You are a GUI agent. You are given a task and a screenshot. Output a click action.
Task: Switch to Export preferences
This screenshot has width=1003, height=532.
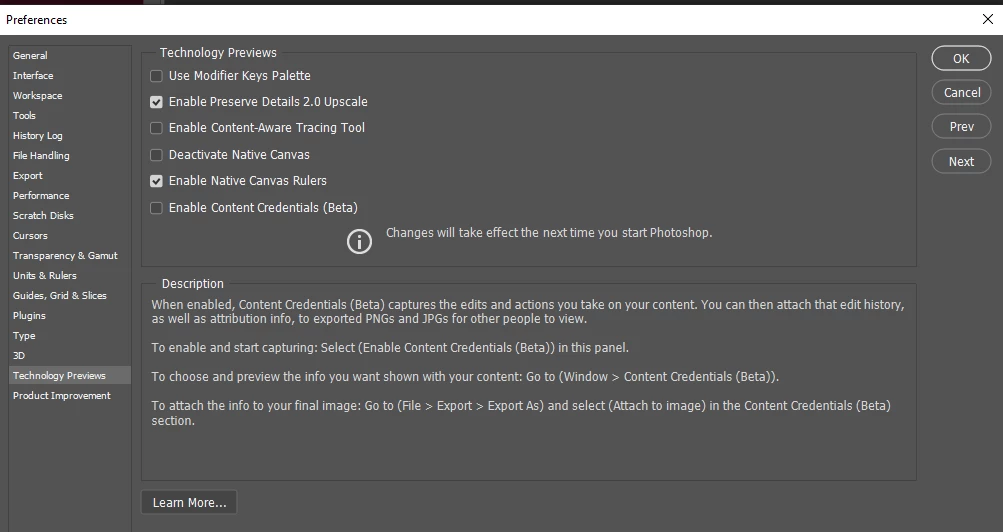[x=70, y=175]
